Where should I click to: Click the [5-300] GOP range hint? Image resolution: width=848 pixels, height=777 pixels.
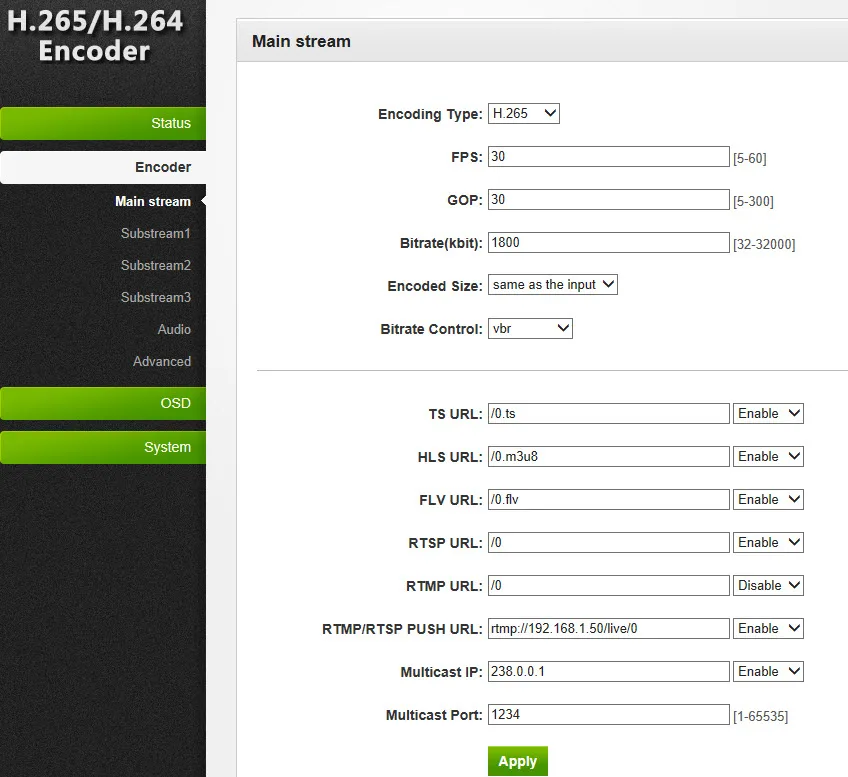pyautogui.click(x=753, y=202)
